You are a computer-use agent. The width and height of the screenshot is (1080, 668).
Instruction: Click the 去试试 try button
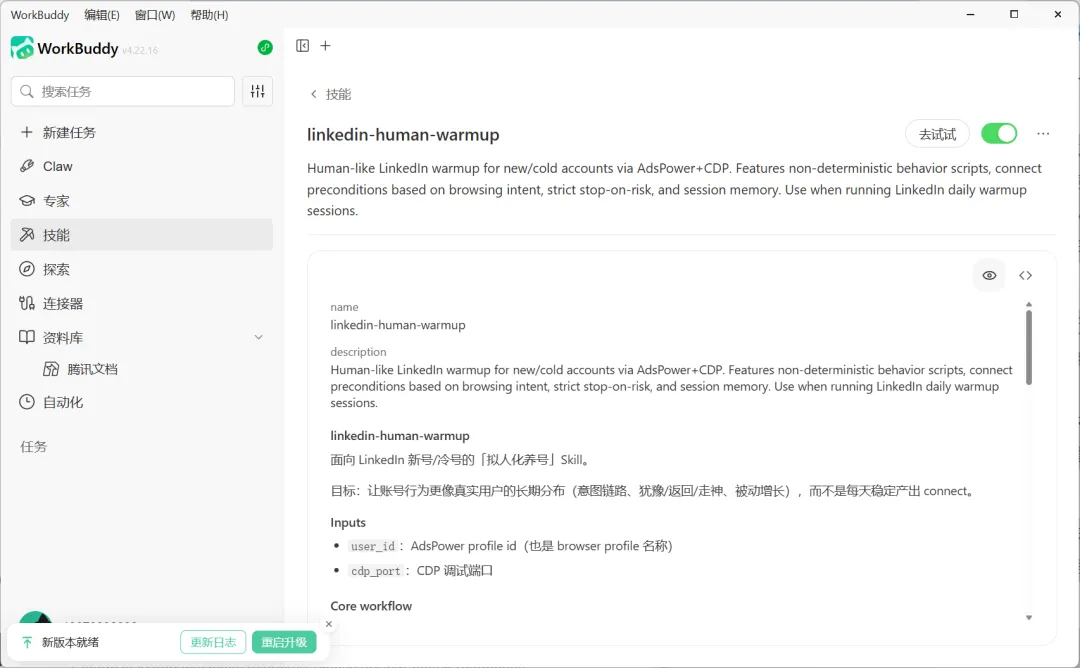pyautogui.click(x=937, y=134)
